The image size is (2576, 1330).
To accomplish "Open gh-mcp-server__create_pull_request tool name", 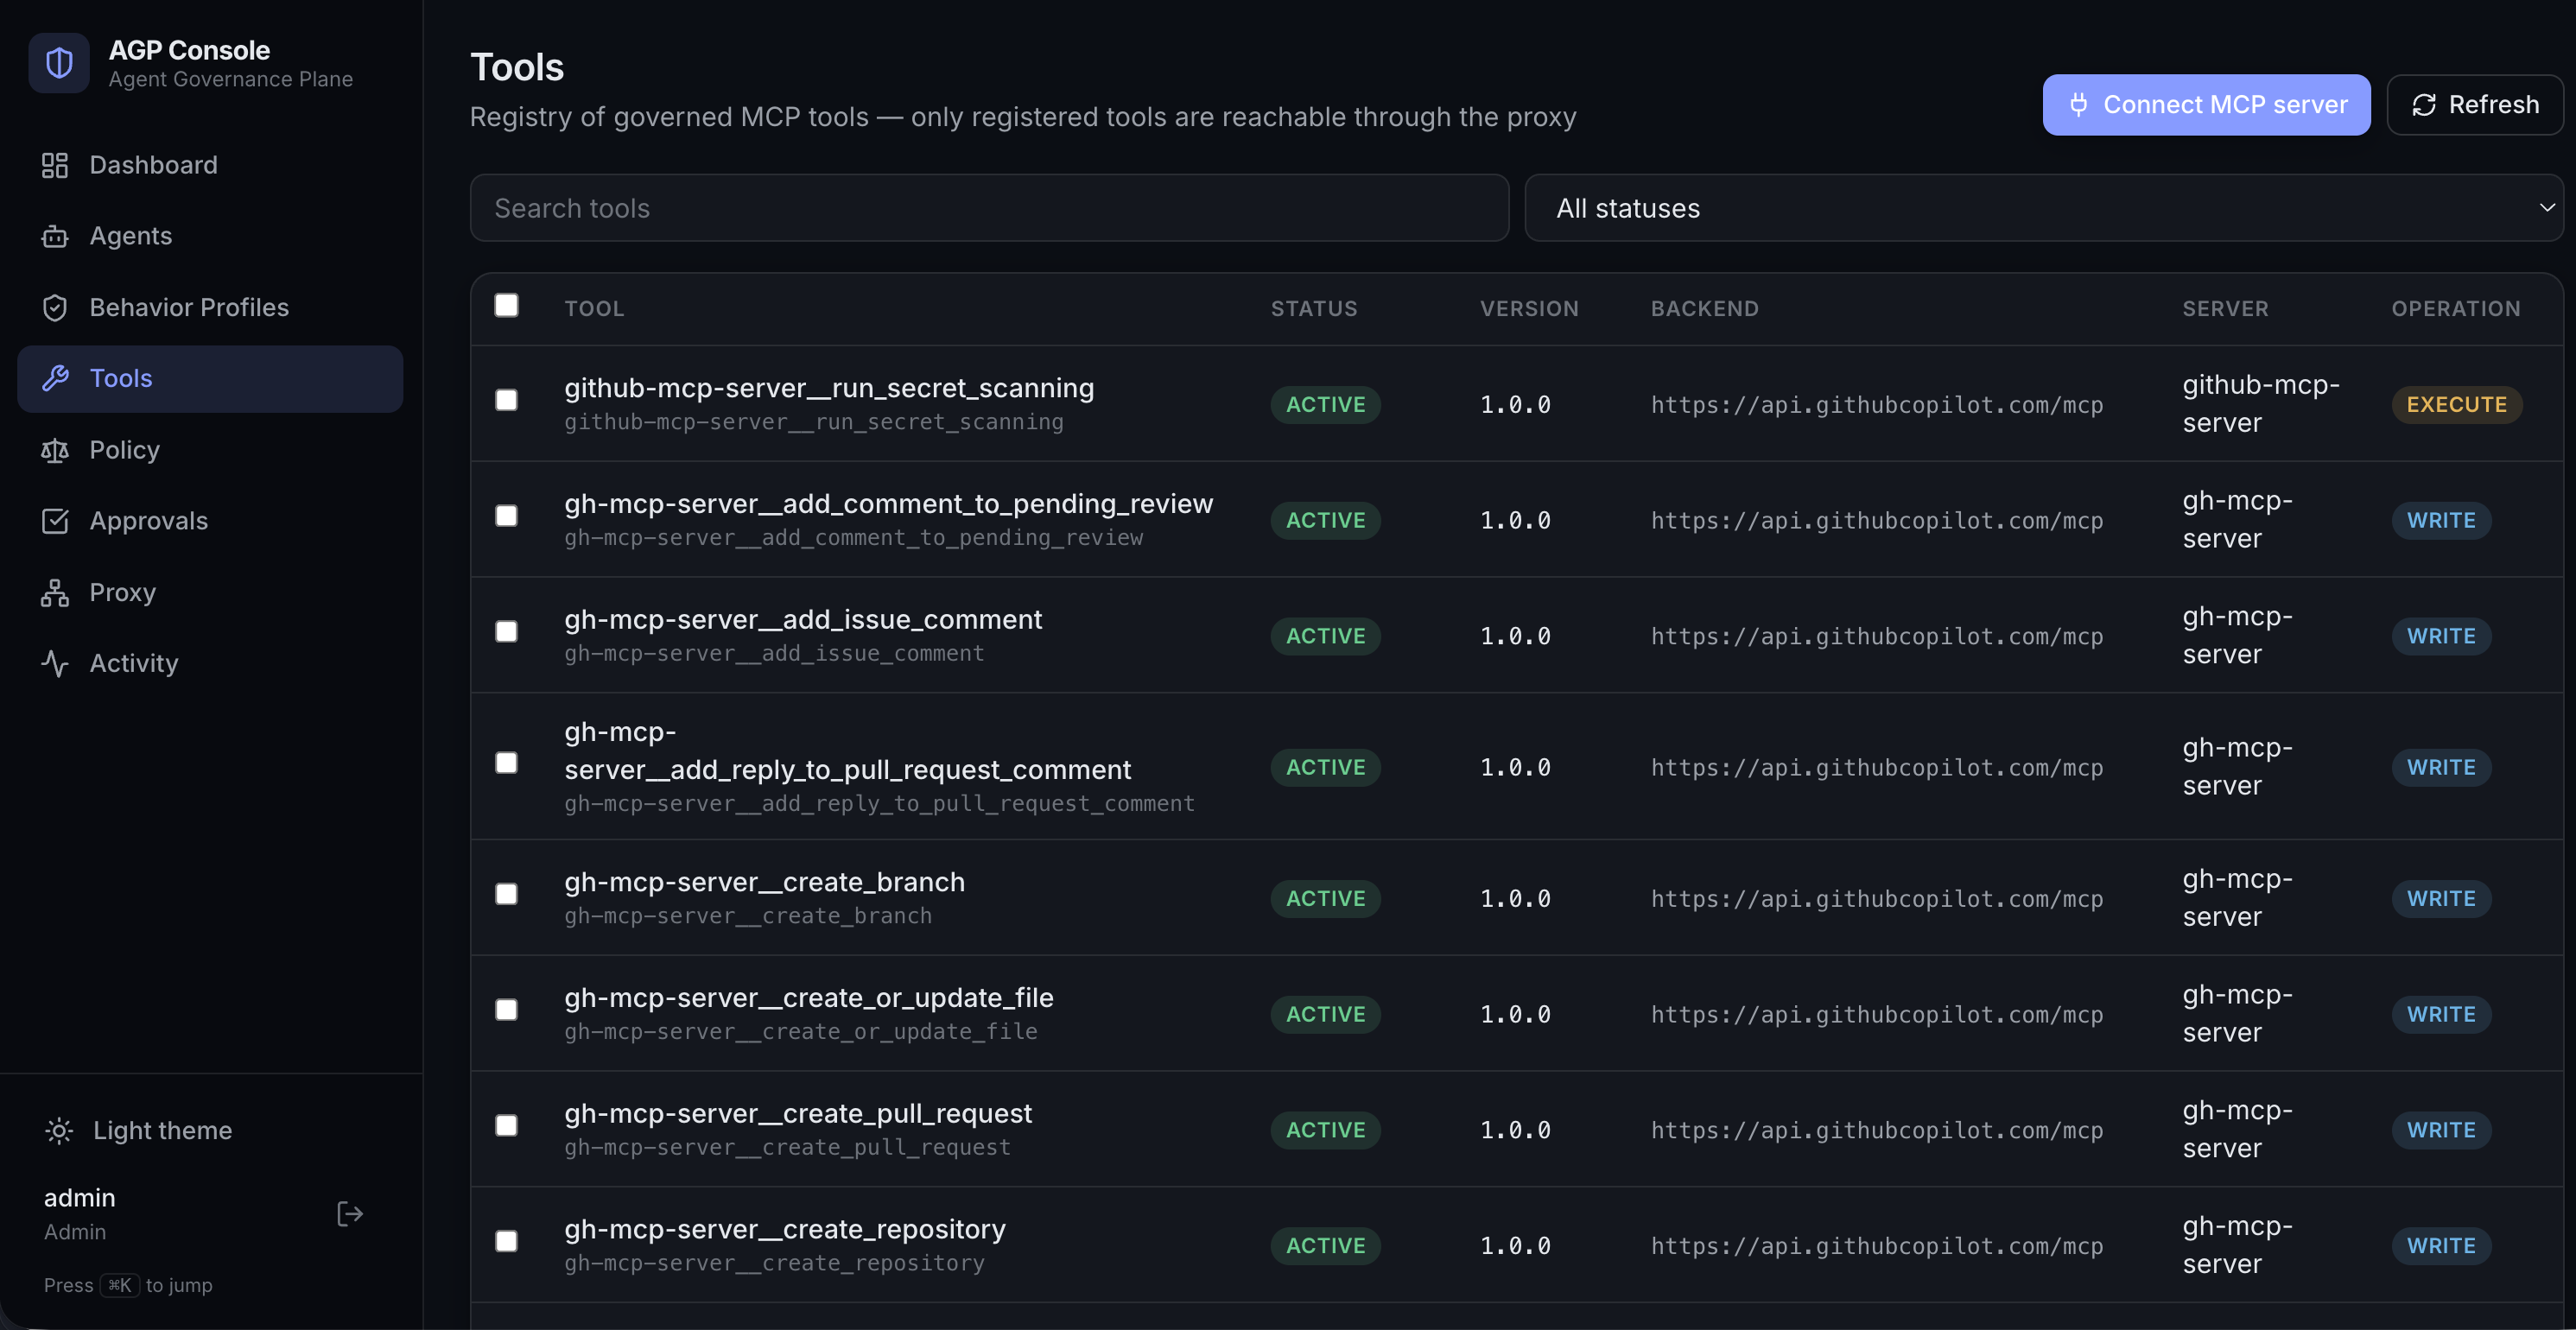I will click(x=797, y=1114).
